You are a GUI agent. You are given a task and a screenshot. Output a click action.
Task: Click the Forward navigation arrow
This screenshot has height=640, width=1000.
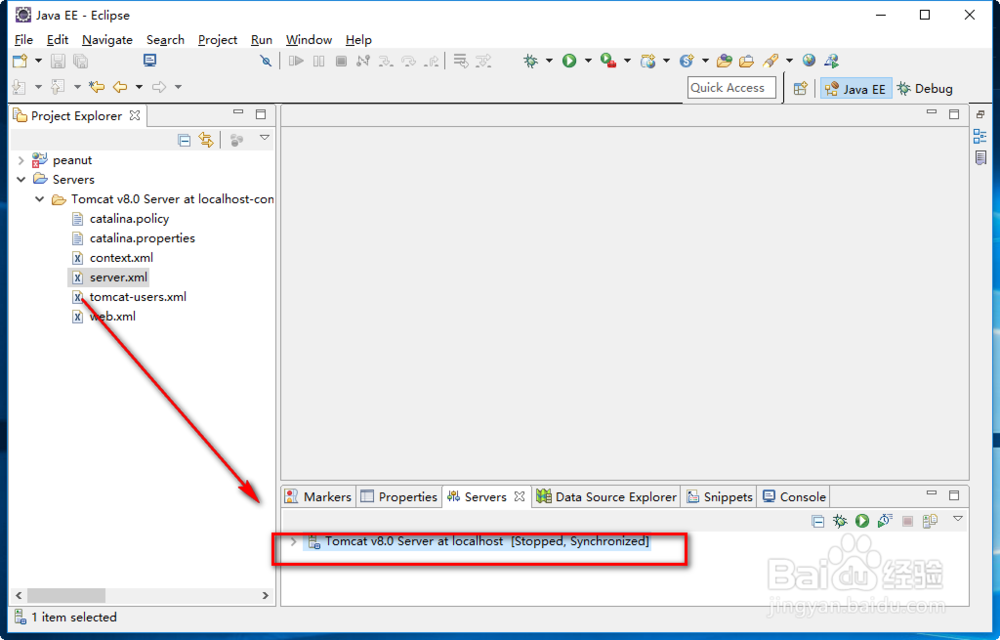159,87
